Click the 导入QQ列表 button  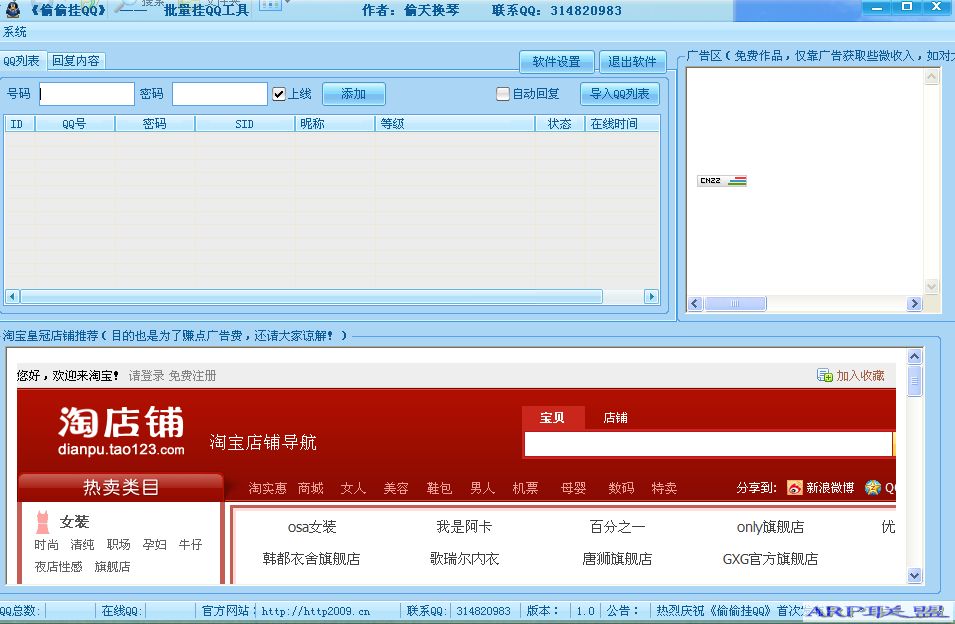(619, 94)
